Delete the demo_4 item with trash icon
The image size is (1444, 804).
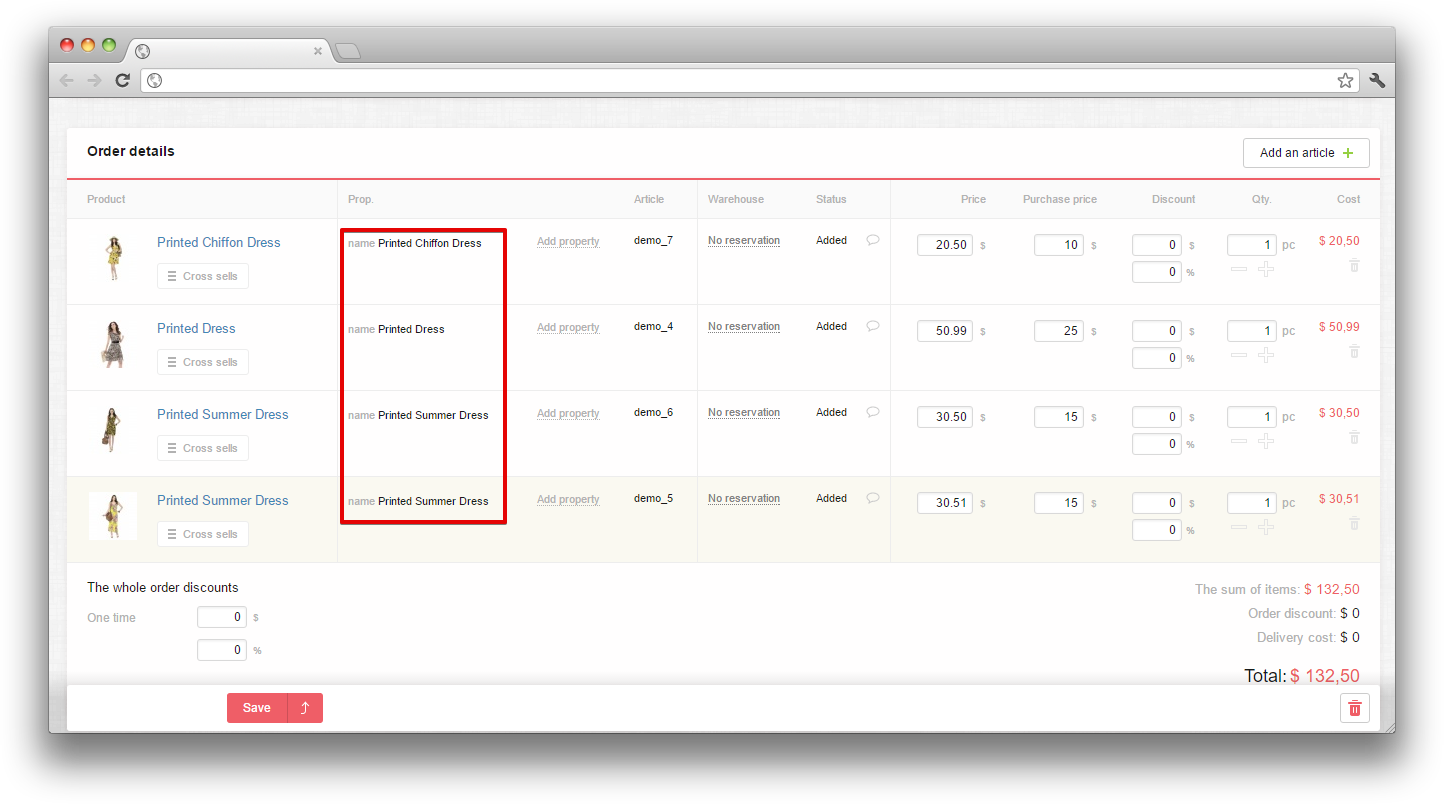pyautogui.click(x=1354, y=351)
